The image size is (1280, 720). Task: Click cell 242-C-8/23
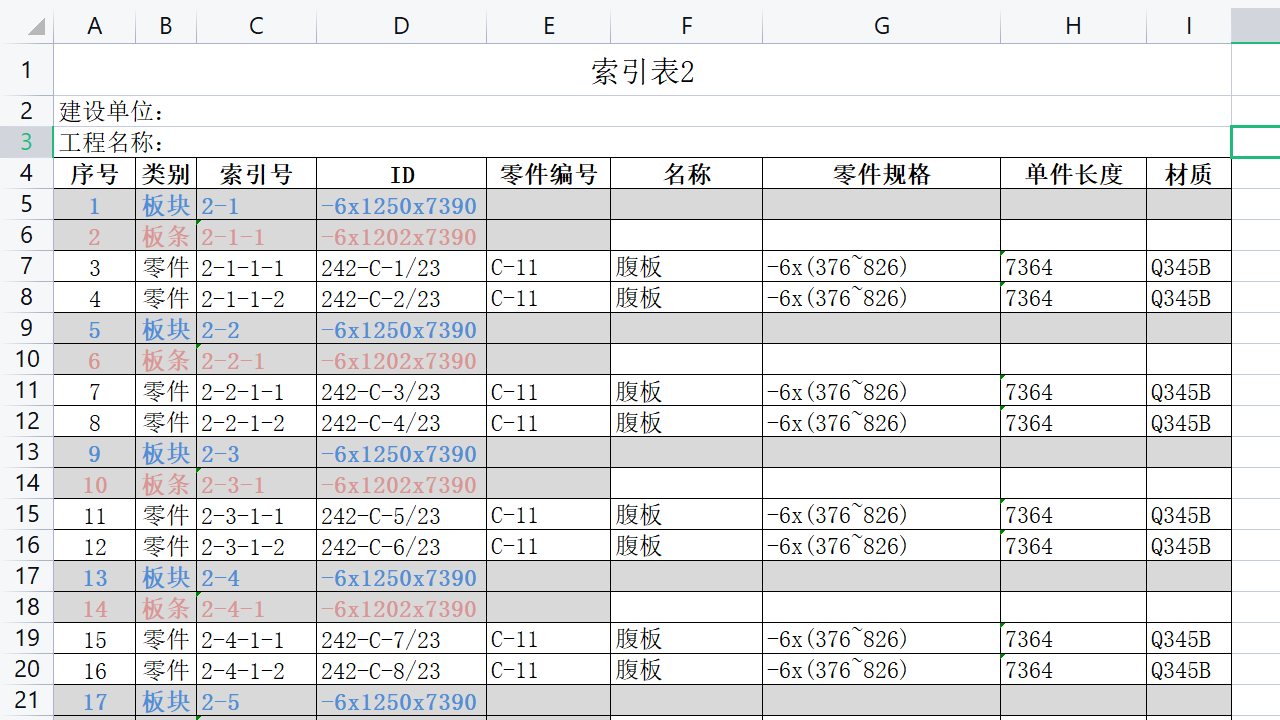click(x=402, y=670)
